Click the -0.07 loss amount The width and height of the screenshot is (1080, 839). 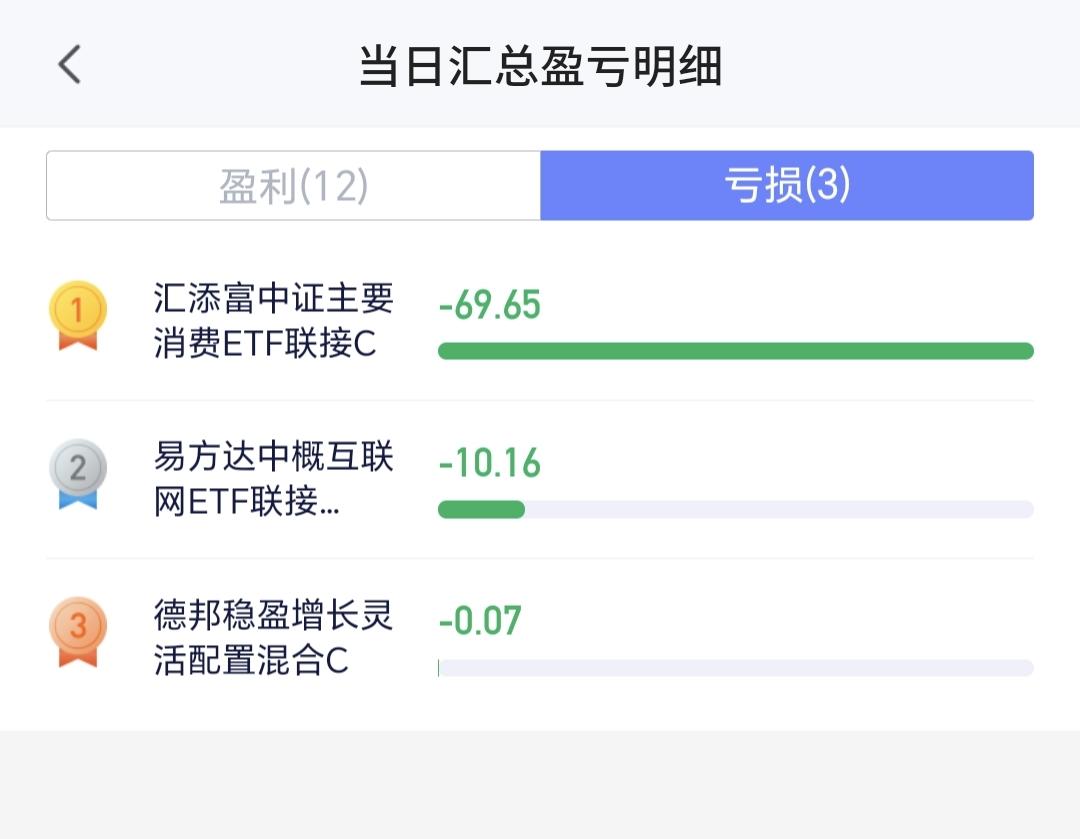coord(480,621)
